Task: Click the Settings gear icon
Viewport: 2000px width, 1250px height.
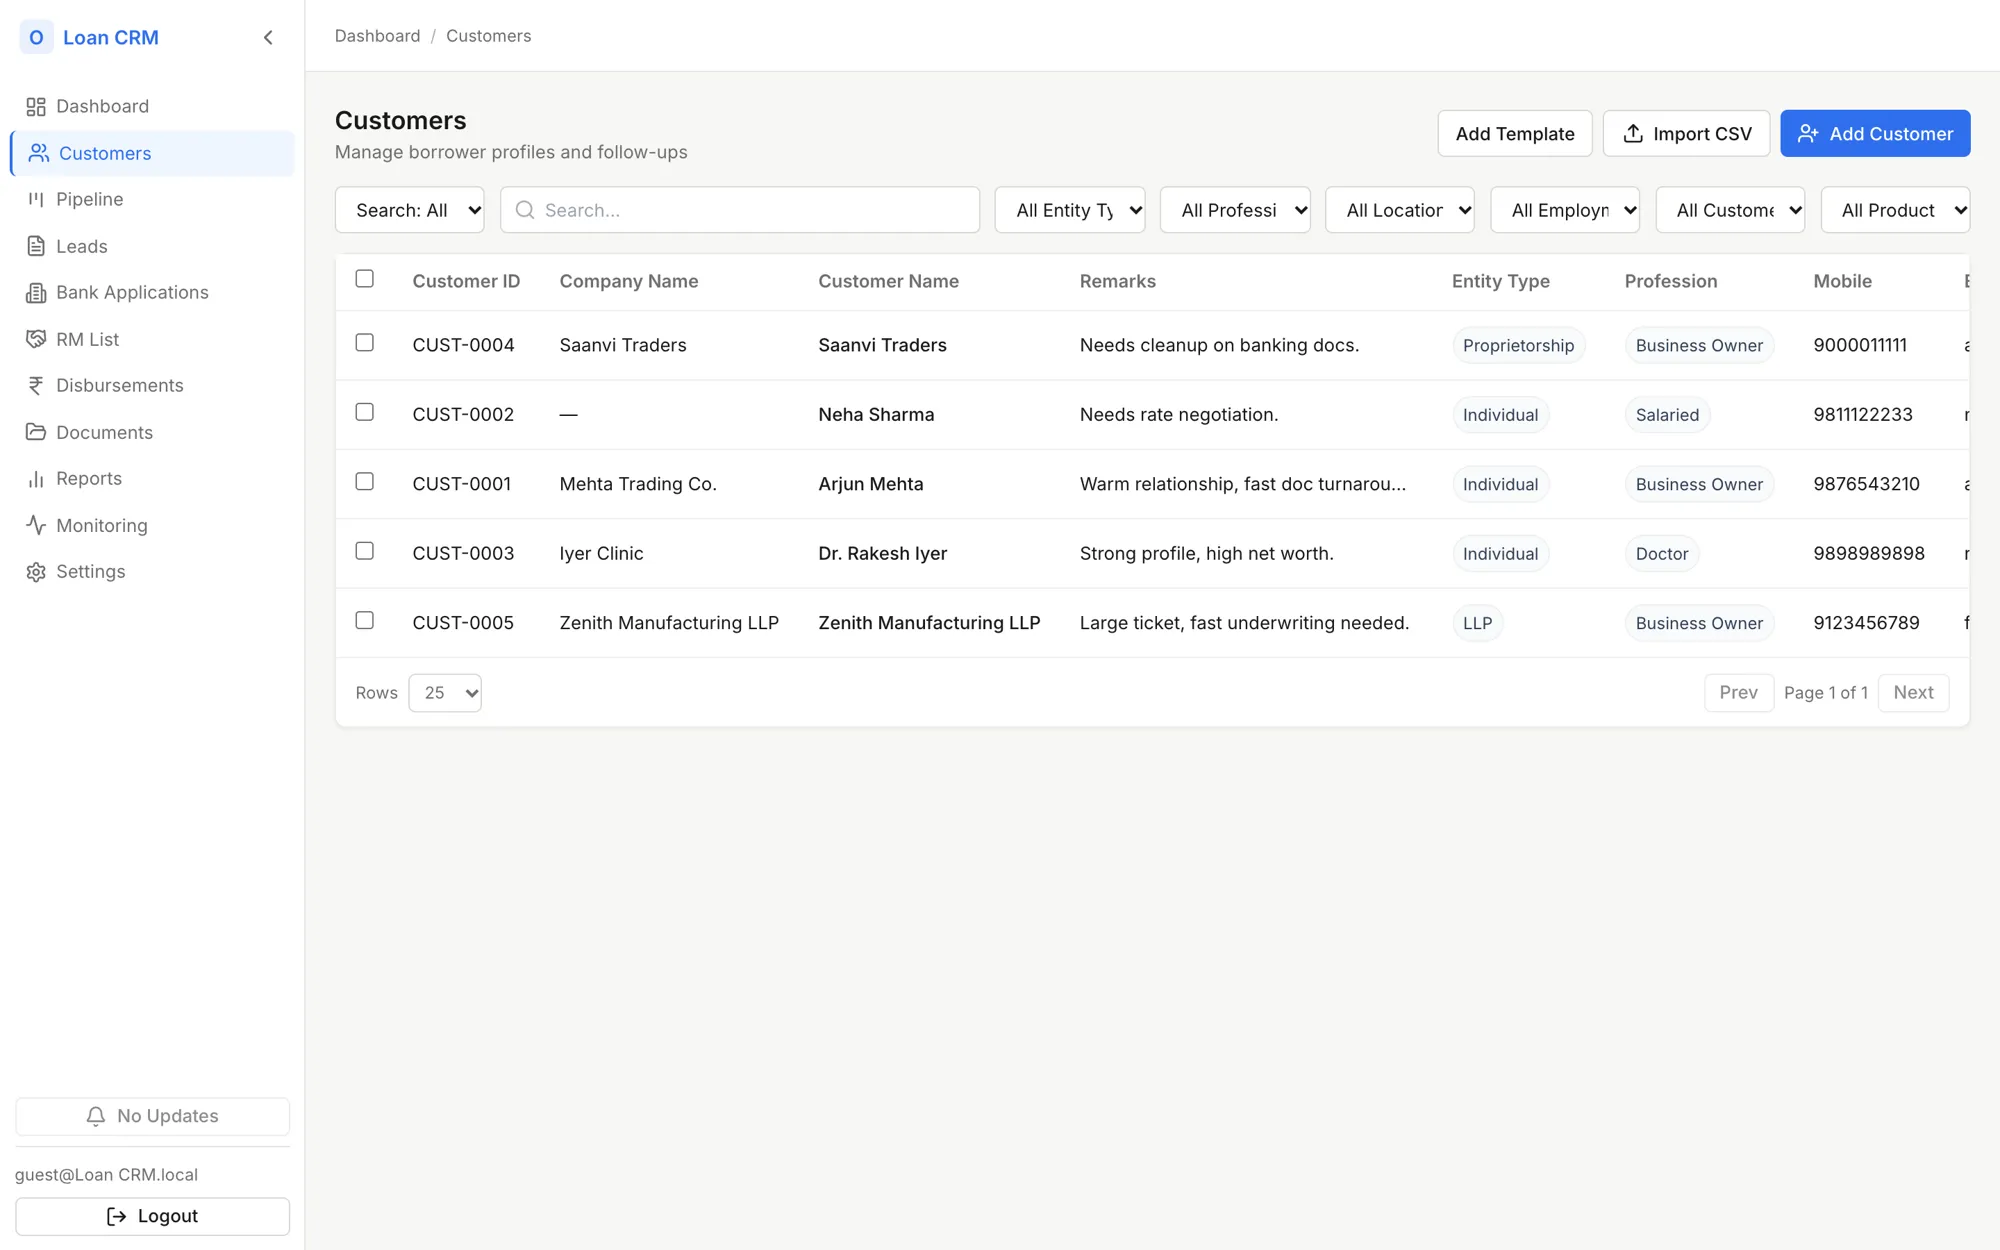Action: [36, 571]
